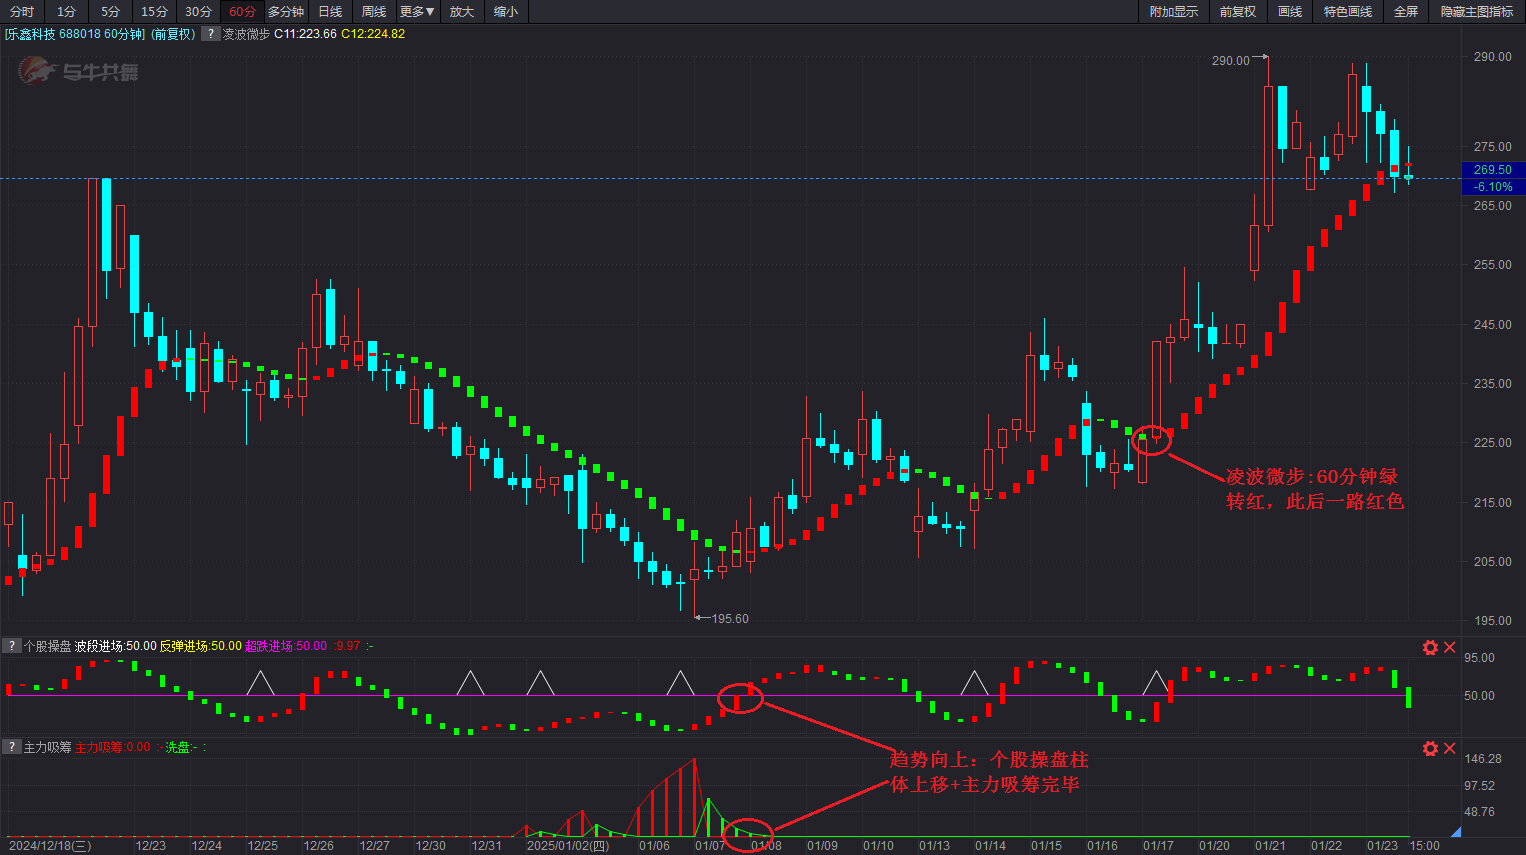Click the -6.10% change label
1526x855 pixels.
click(x=1493, y=187)
